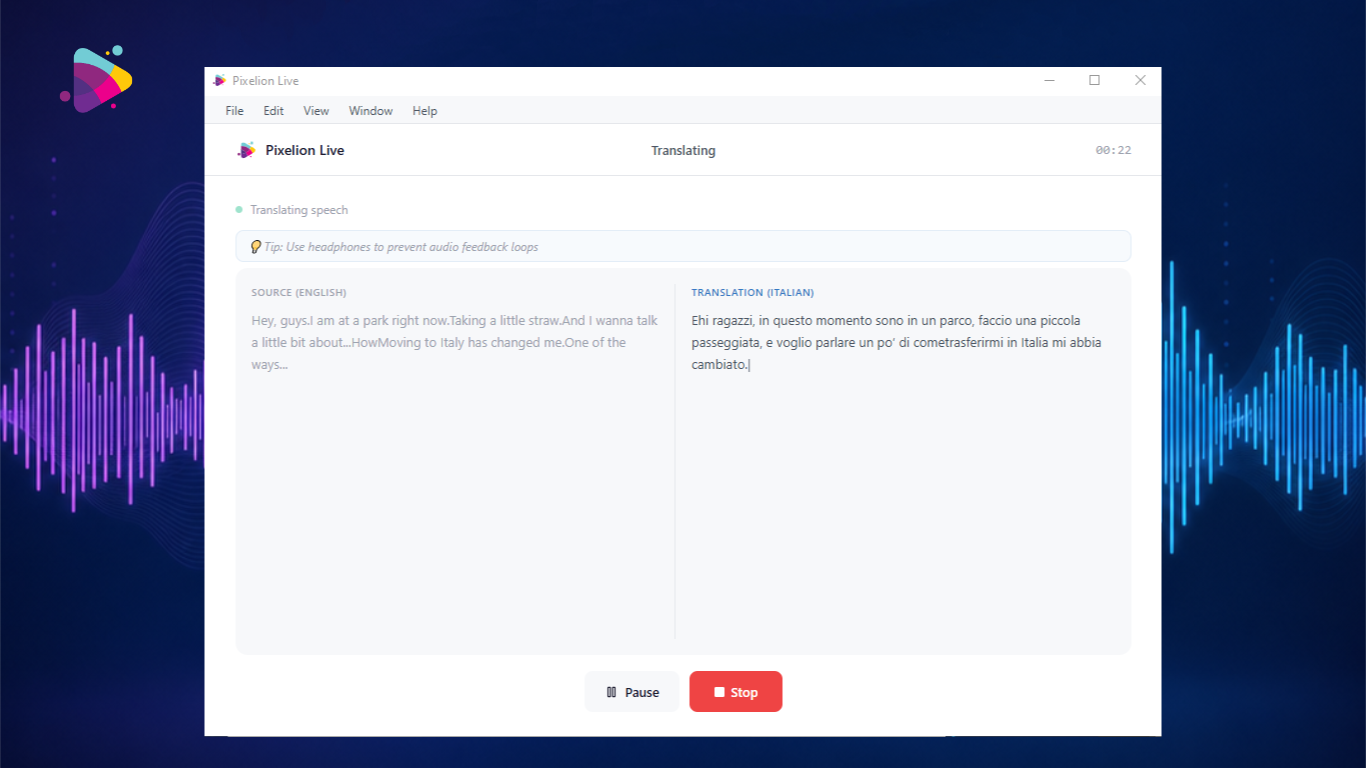Viewport: 1366px width, 768px height.
Task: Click the SOURCE (ENGLISH) label
Action: 299,293
